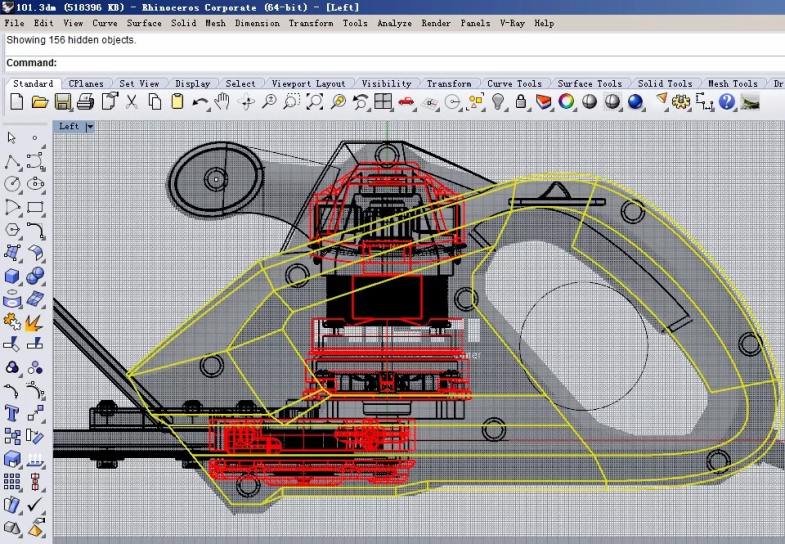Image resolution: width=785 pixels, height=544 pixels.
Task: Toggle light bulb hide objects icon
Action: pyautogui.click(x=499, y=102)
